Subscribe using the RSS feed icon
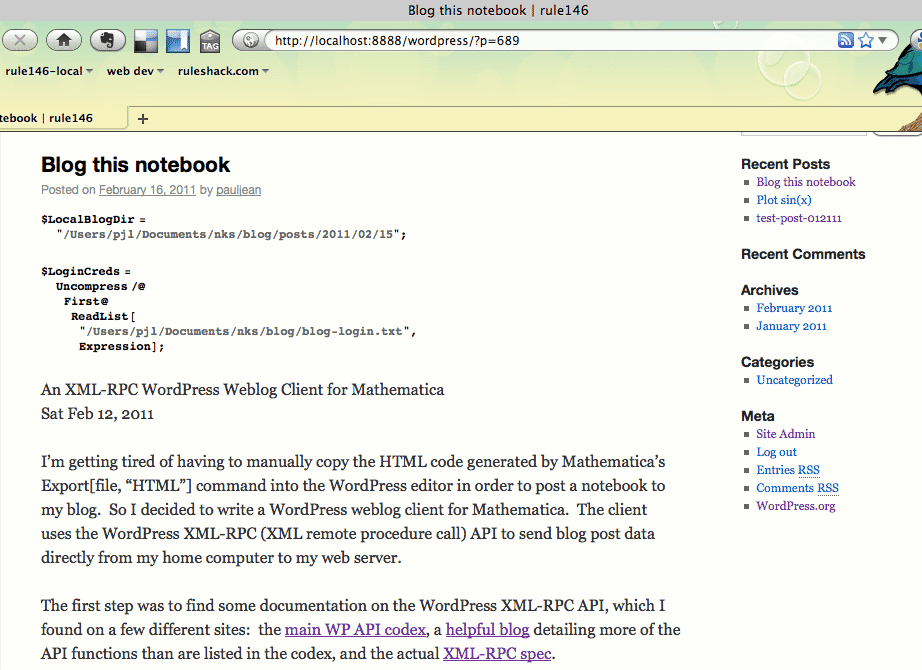This screenshot has width=922, height=670. pos(846,40)
